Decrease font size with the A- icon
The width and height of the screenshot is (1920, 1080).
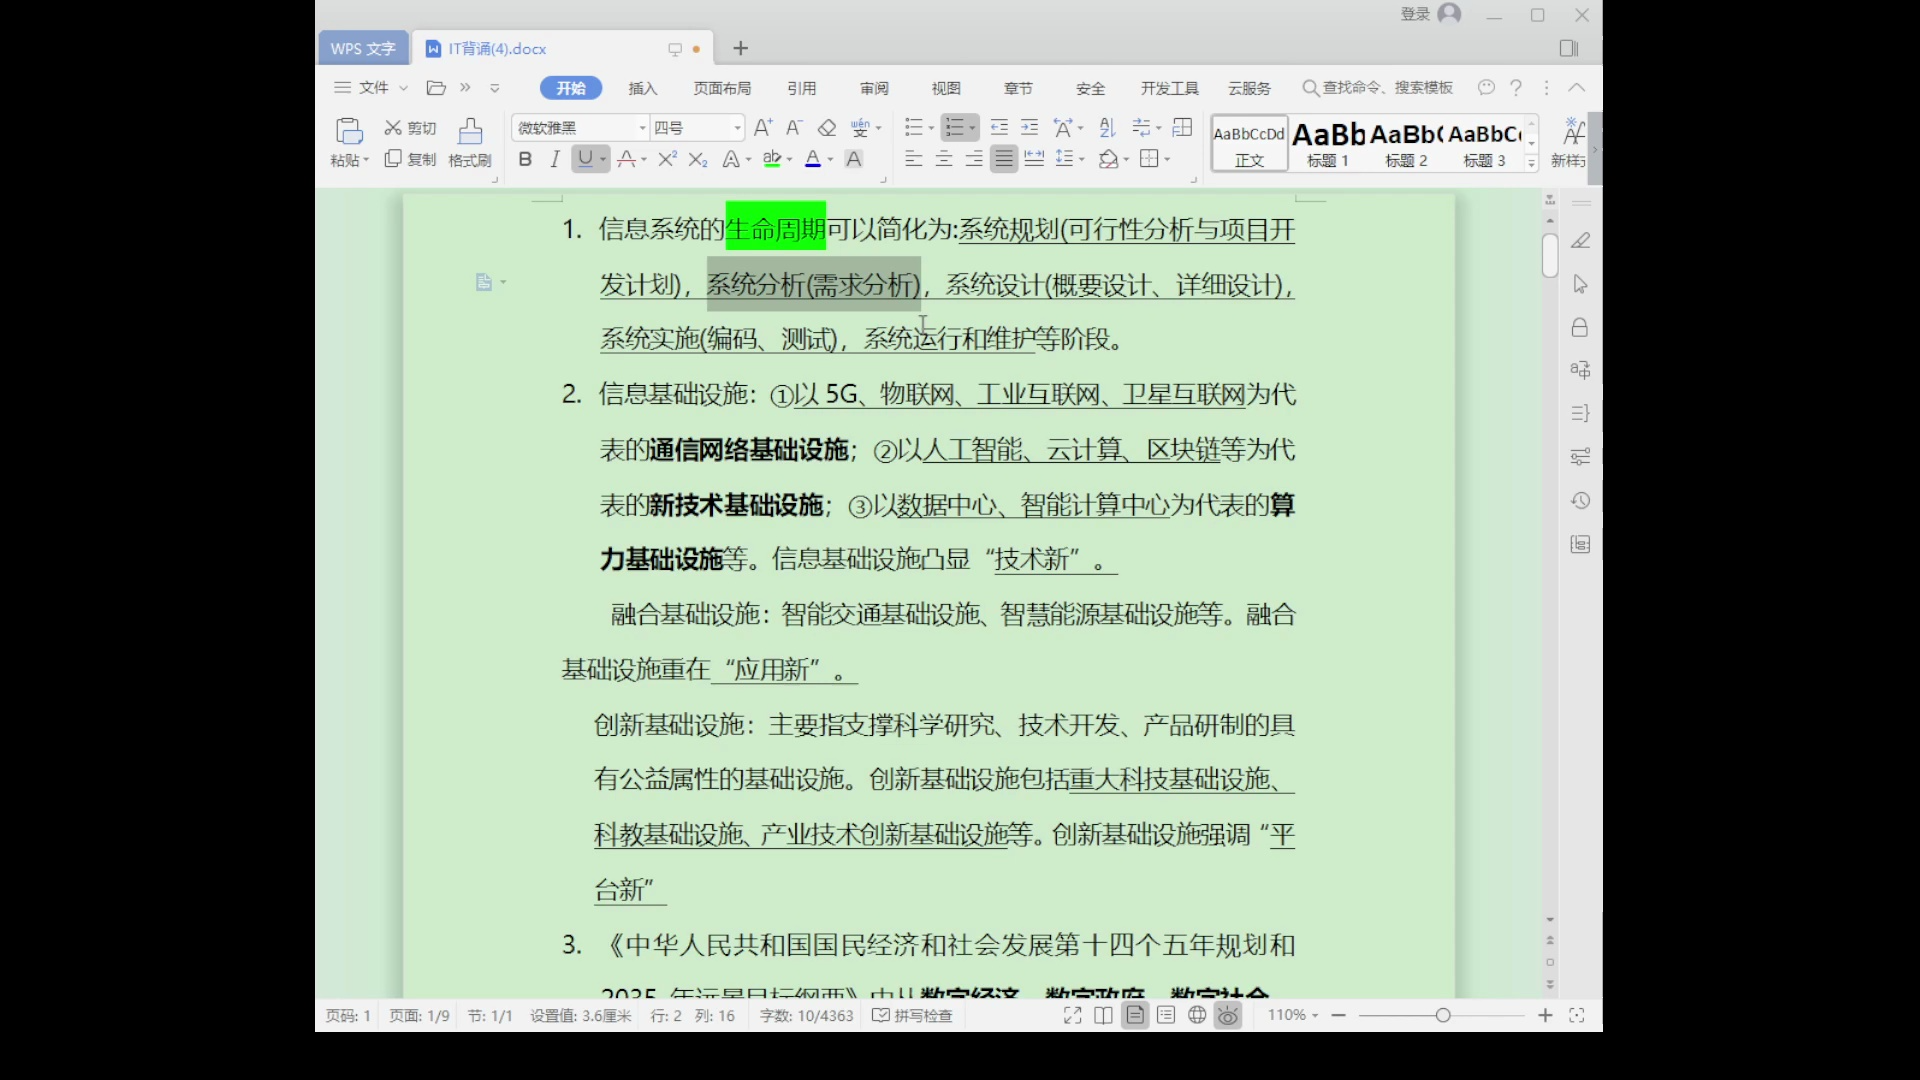pos(794,128)
